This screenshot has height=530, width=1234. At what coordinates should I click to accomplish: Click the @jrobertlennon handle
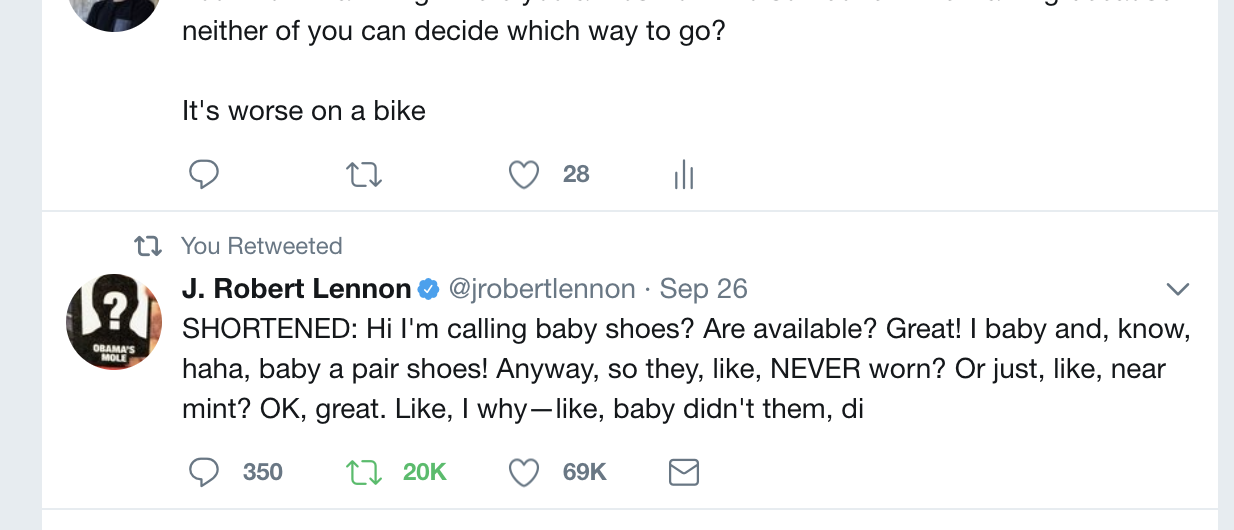(541, 289)
